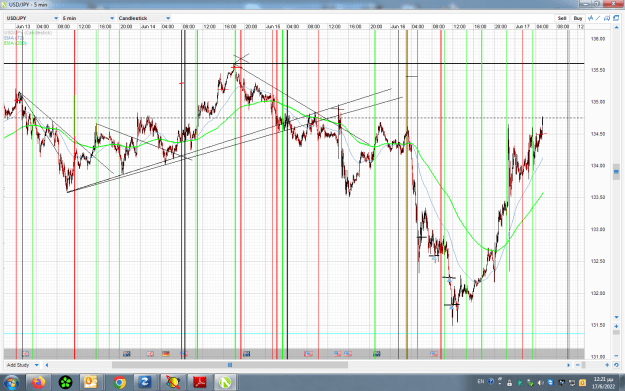Click the price-axis scroll up arrow

click(x=617, y=27)
